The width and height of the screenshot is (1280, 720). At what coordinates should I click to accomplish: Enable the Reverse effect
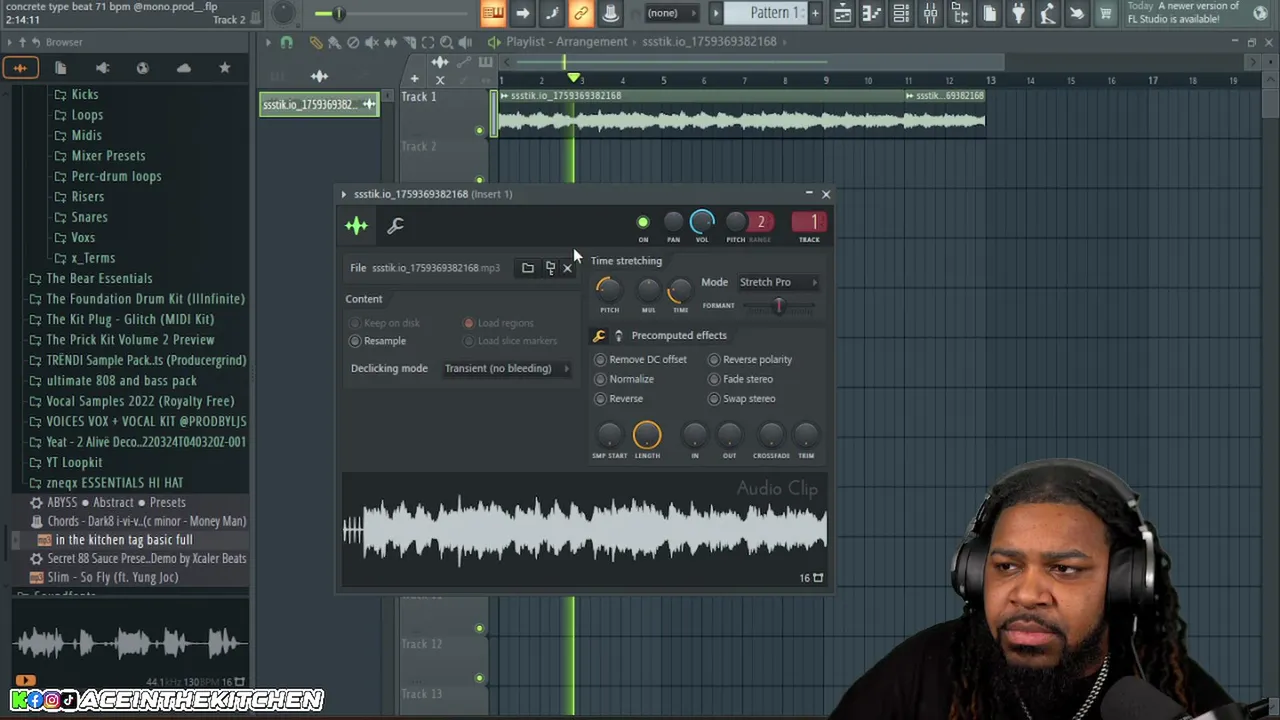click(618, 399)
